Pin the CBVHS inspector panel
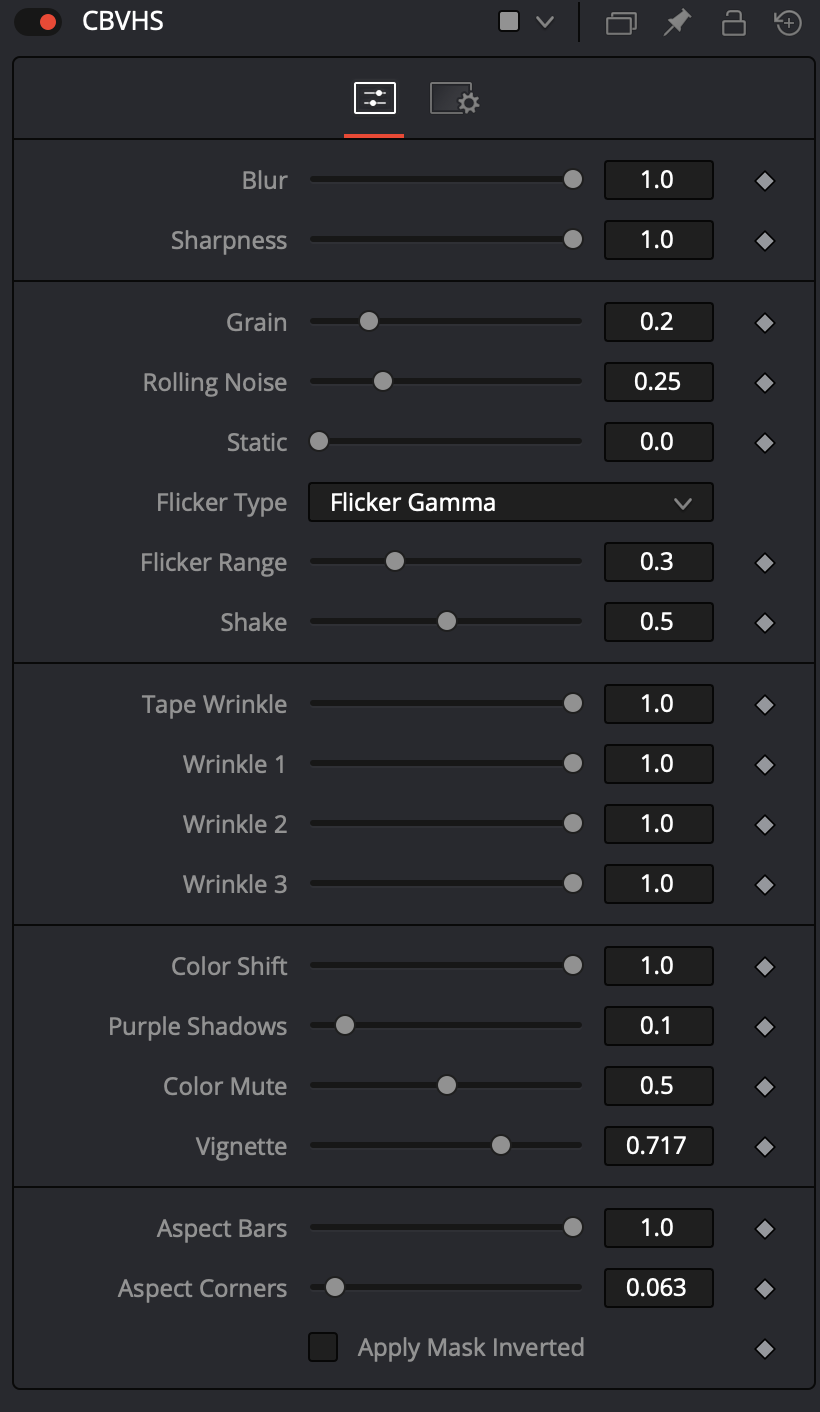 click(678, 22)
